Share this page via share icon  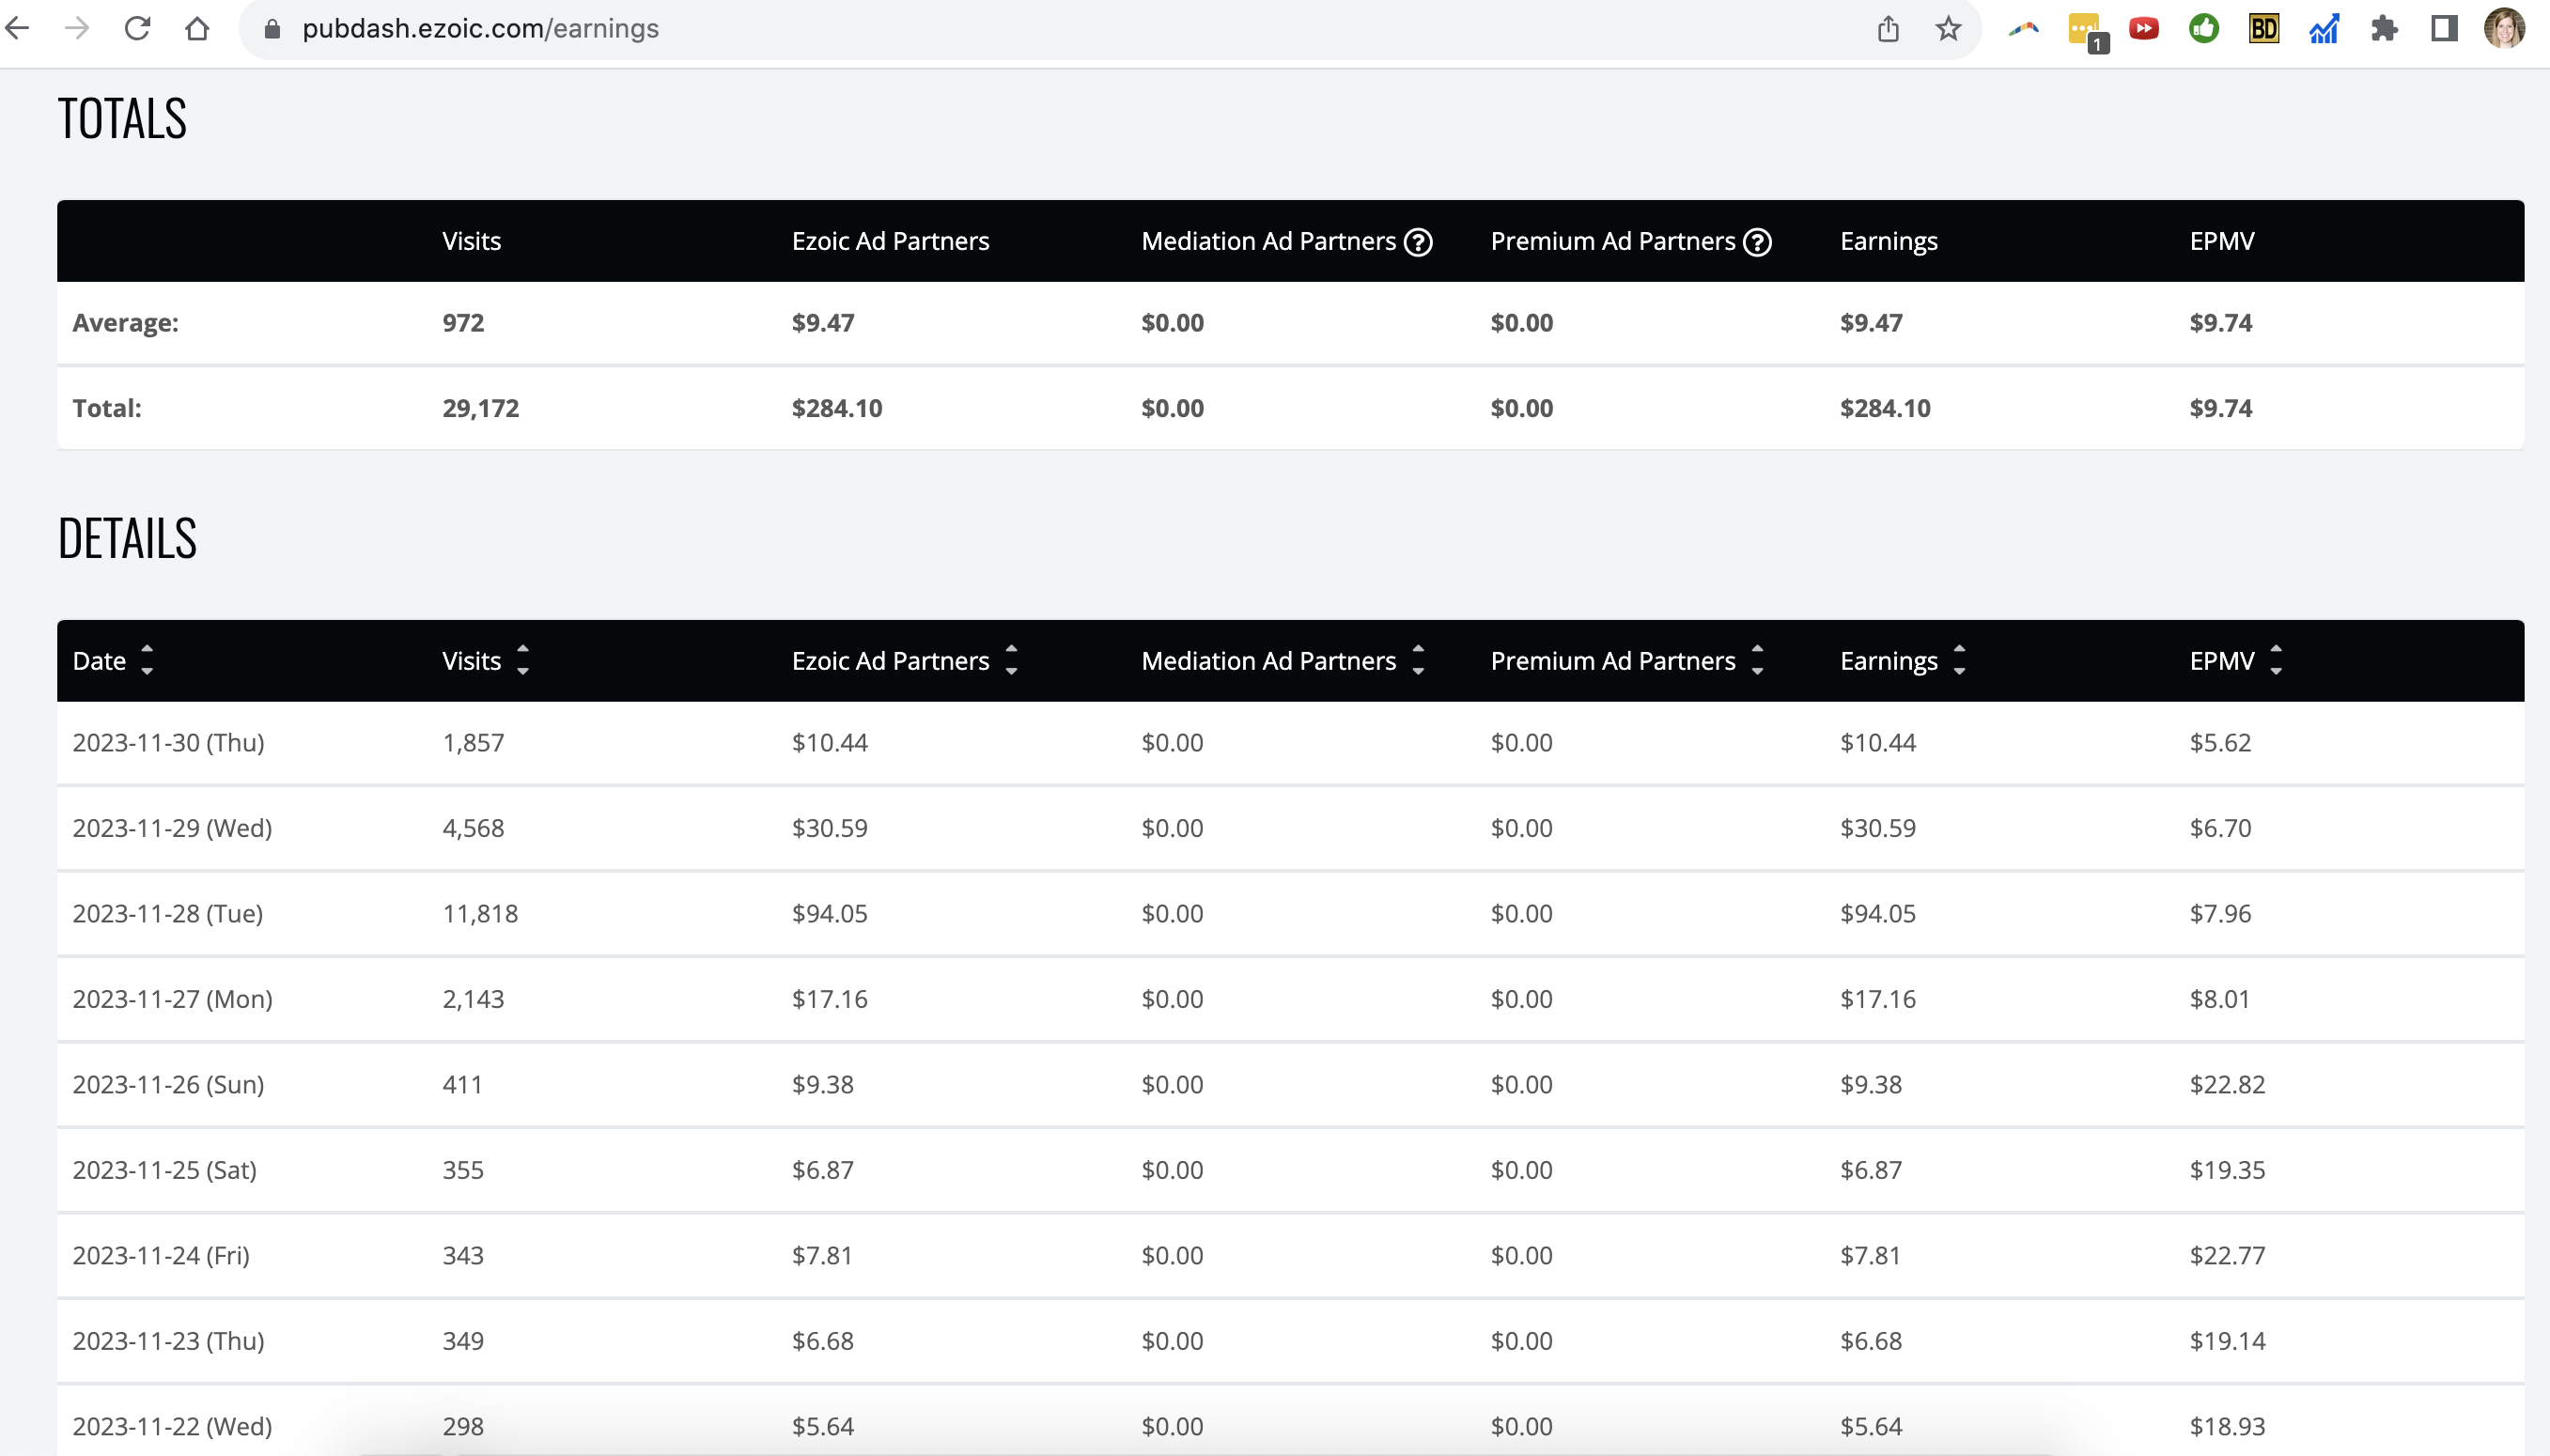1887,28
